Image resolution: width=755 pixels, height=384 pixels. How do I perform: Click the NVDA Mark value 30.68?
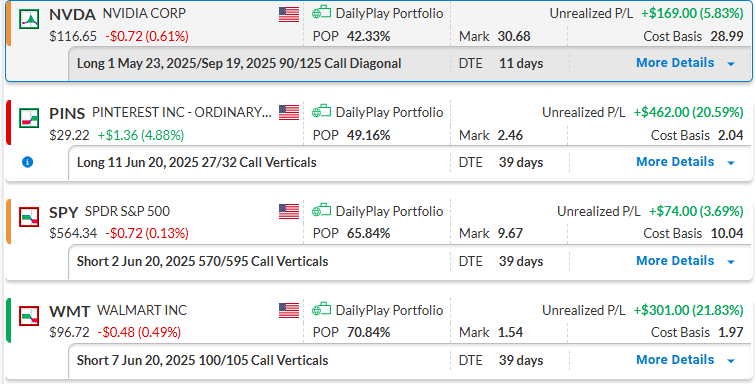pyautogui.click(x=514, y=37)
